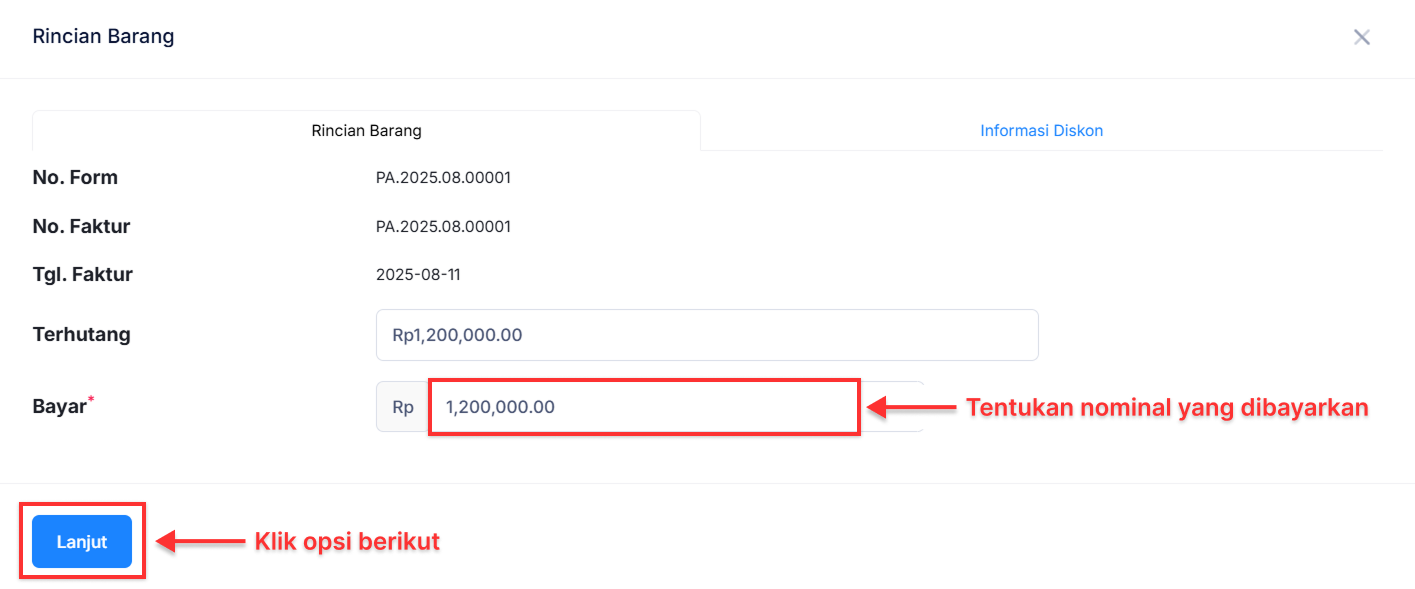Select the Rincian Barang tab

click(366, 131)
